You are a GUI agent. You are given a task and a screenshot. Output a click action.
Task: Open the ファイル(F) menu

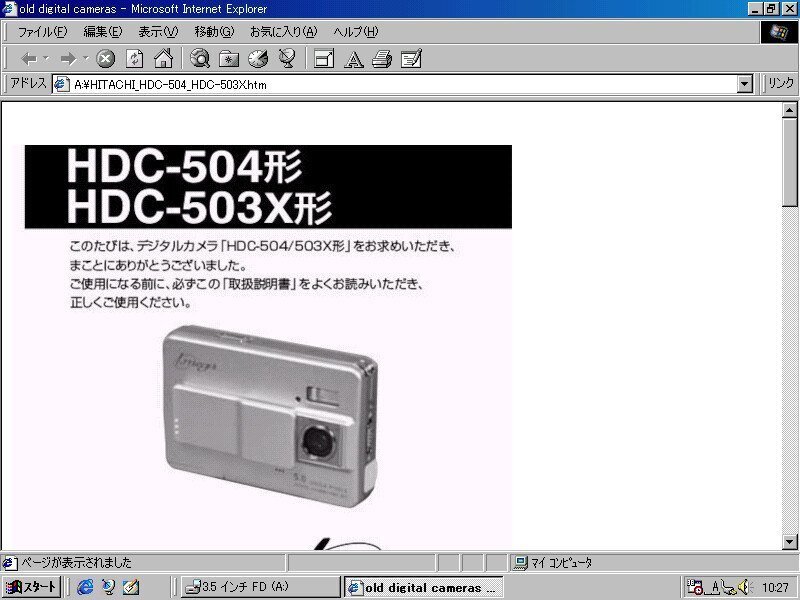coord(42,32)
